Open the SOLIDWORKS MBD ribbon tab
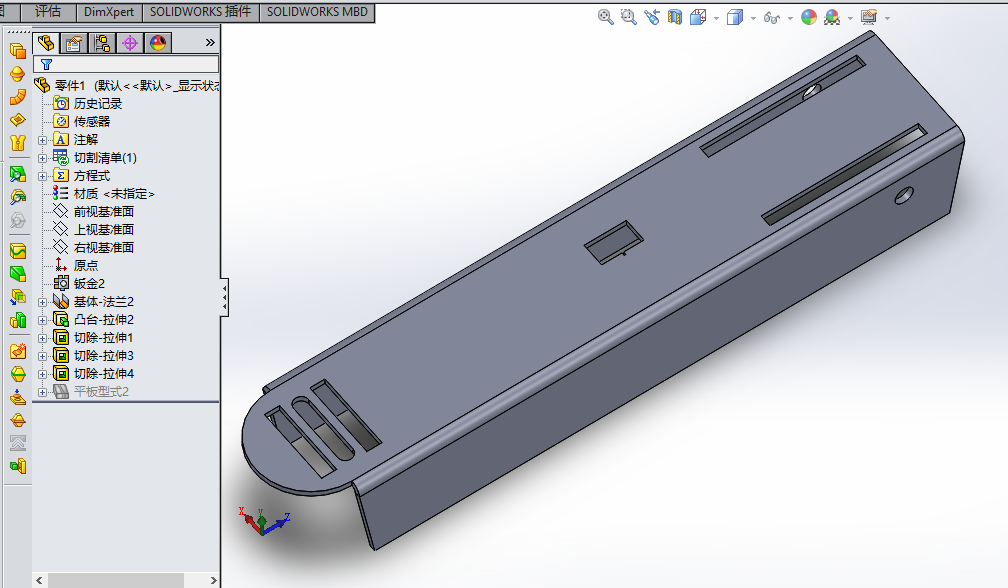Image resolution: width=1008 pixels, height=588 pixels. pyautogui.click(x=317, y=12)
